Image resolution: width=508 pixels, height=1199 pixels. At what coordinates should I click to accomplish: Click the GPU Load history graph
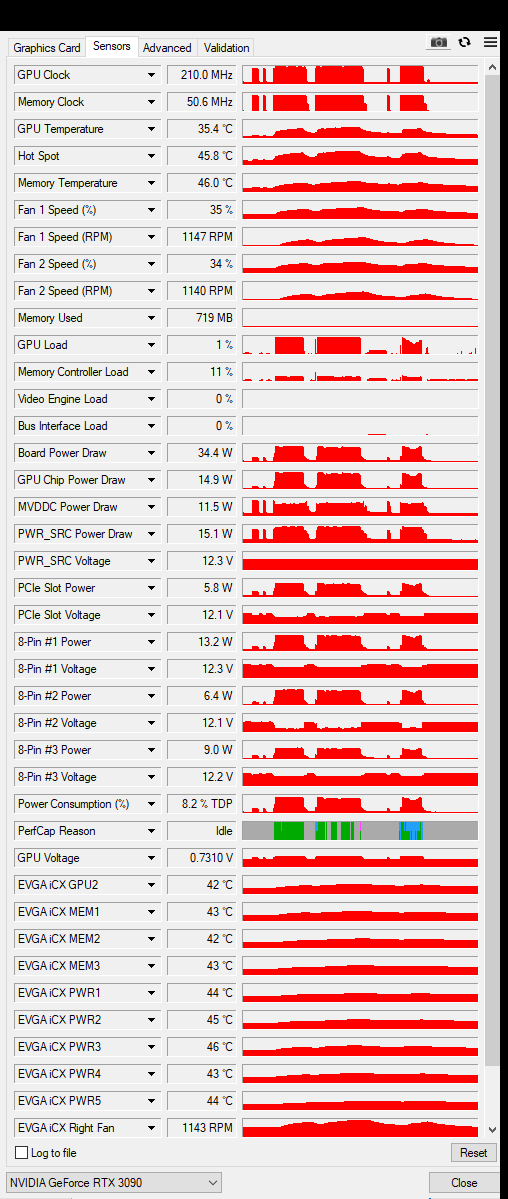(360, 345)
